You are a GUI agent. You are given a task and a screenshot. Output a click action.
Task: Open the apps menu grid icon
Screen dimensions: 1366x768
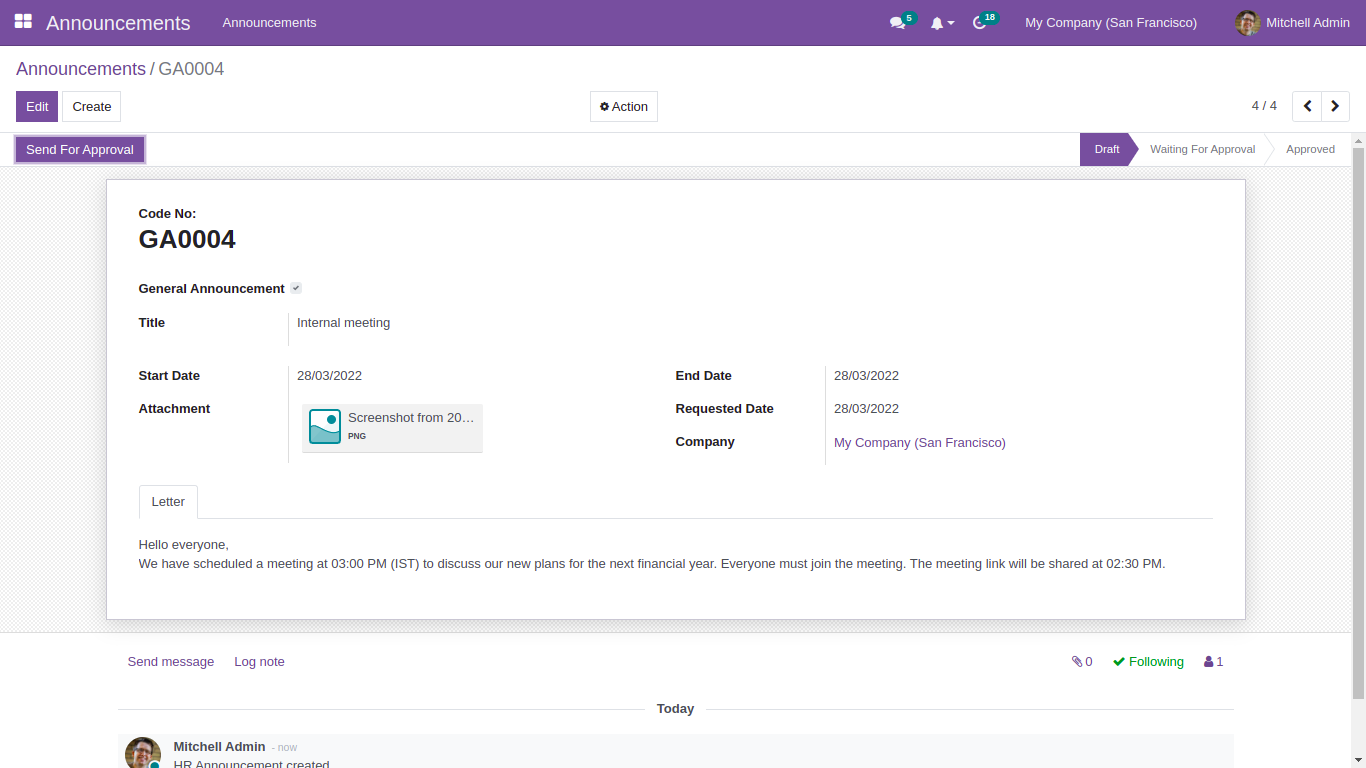tap(22, 22)
